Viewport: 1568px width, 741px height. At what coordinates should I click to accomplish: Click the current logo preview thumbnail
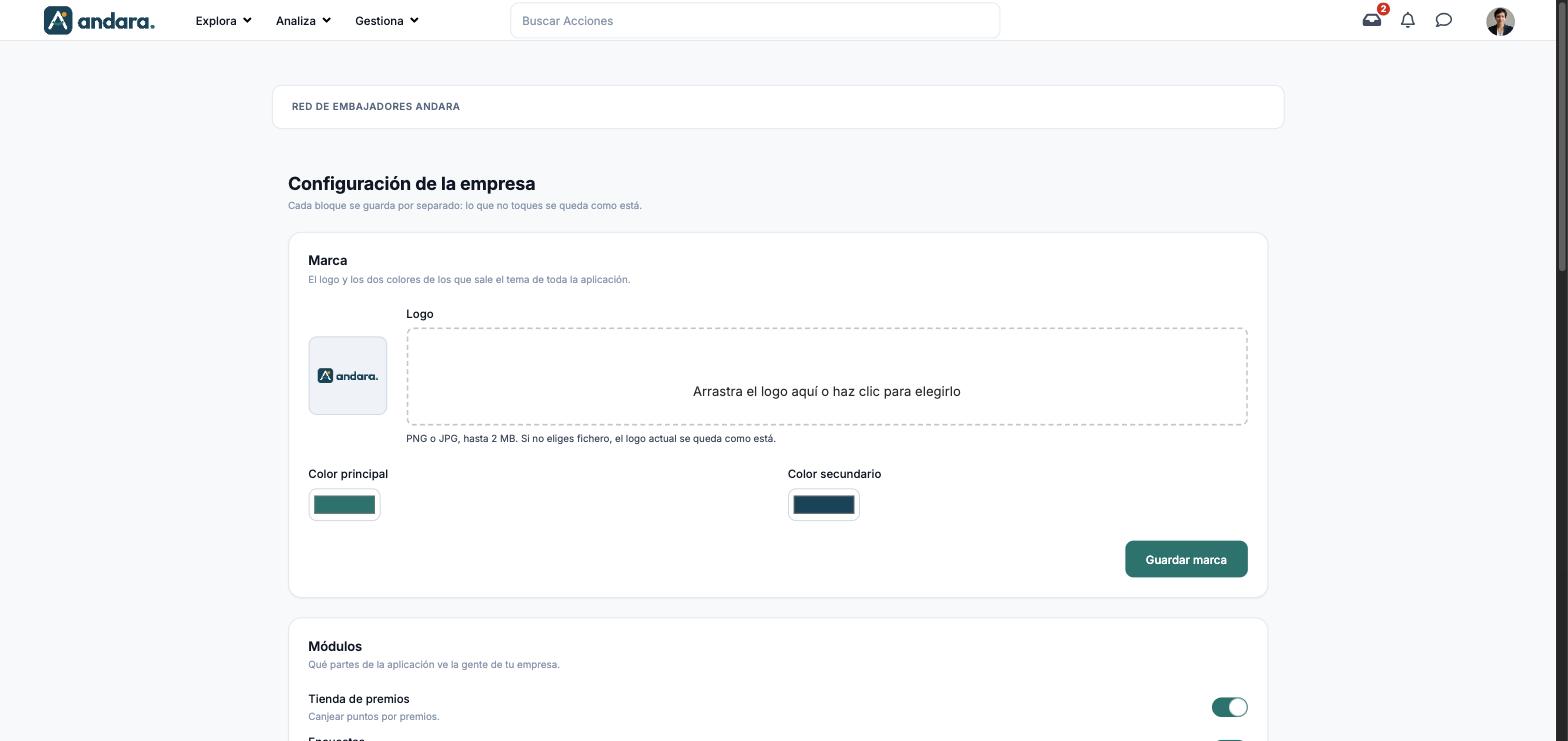pos(347,375)
